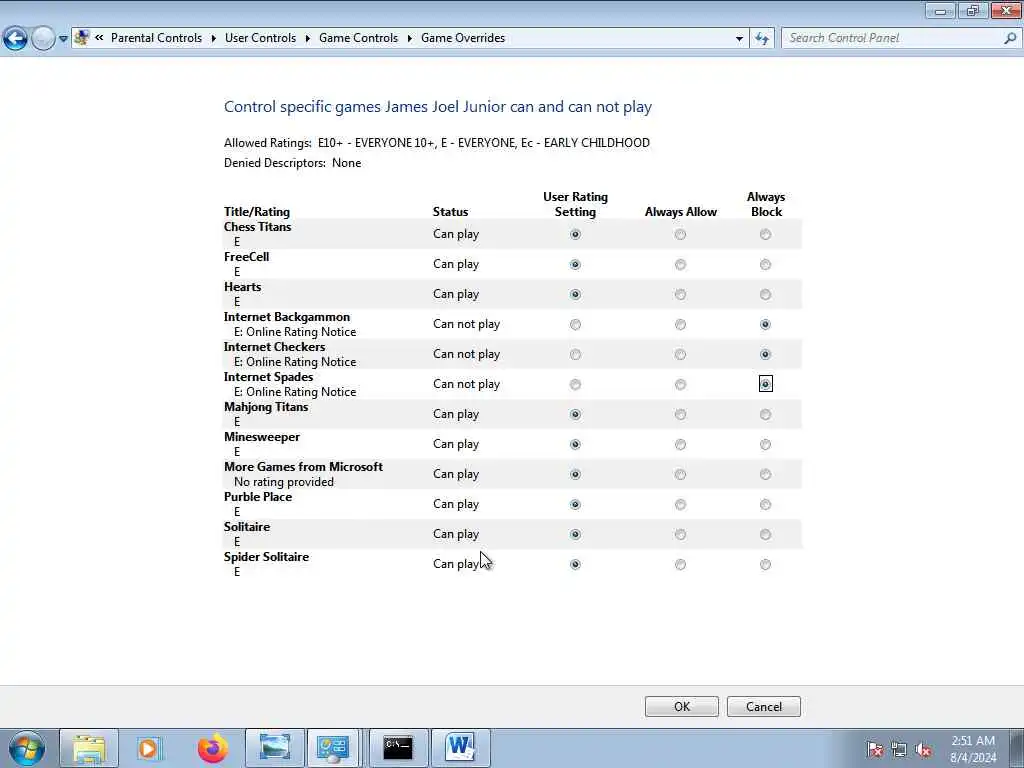
Task: Click the magnifier search icon
Action: pos(1010,38)
